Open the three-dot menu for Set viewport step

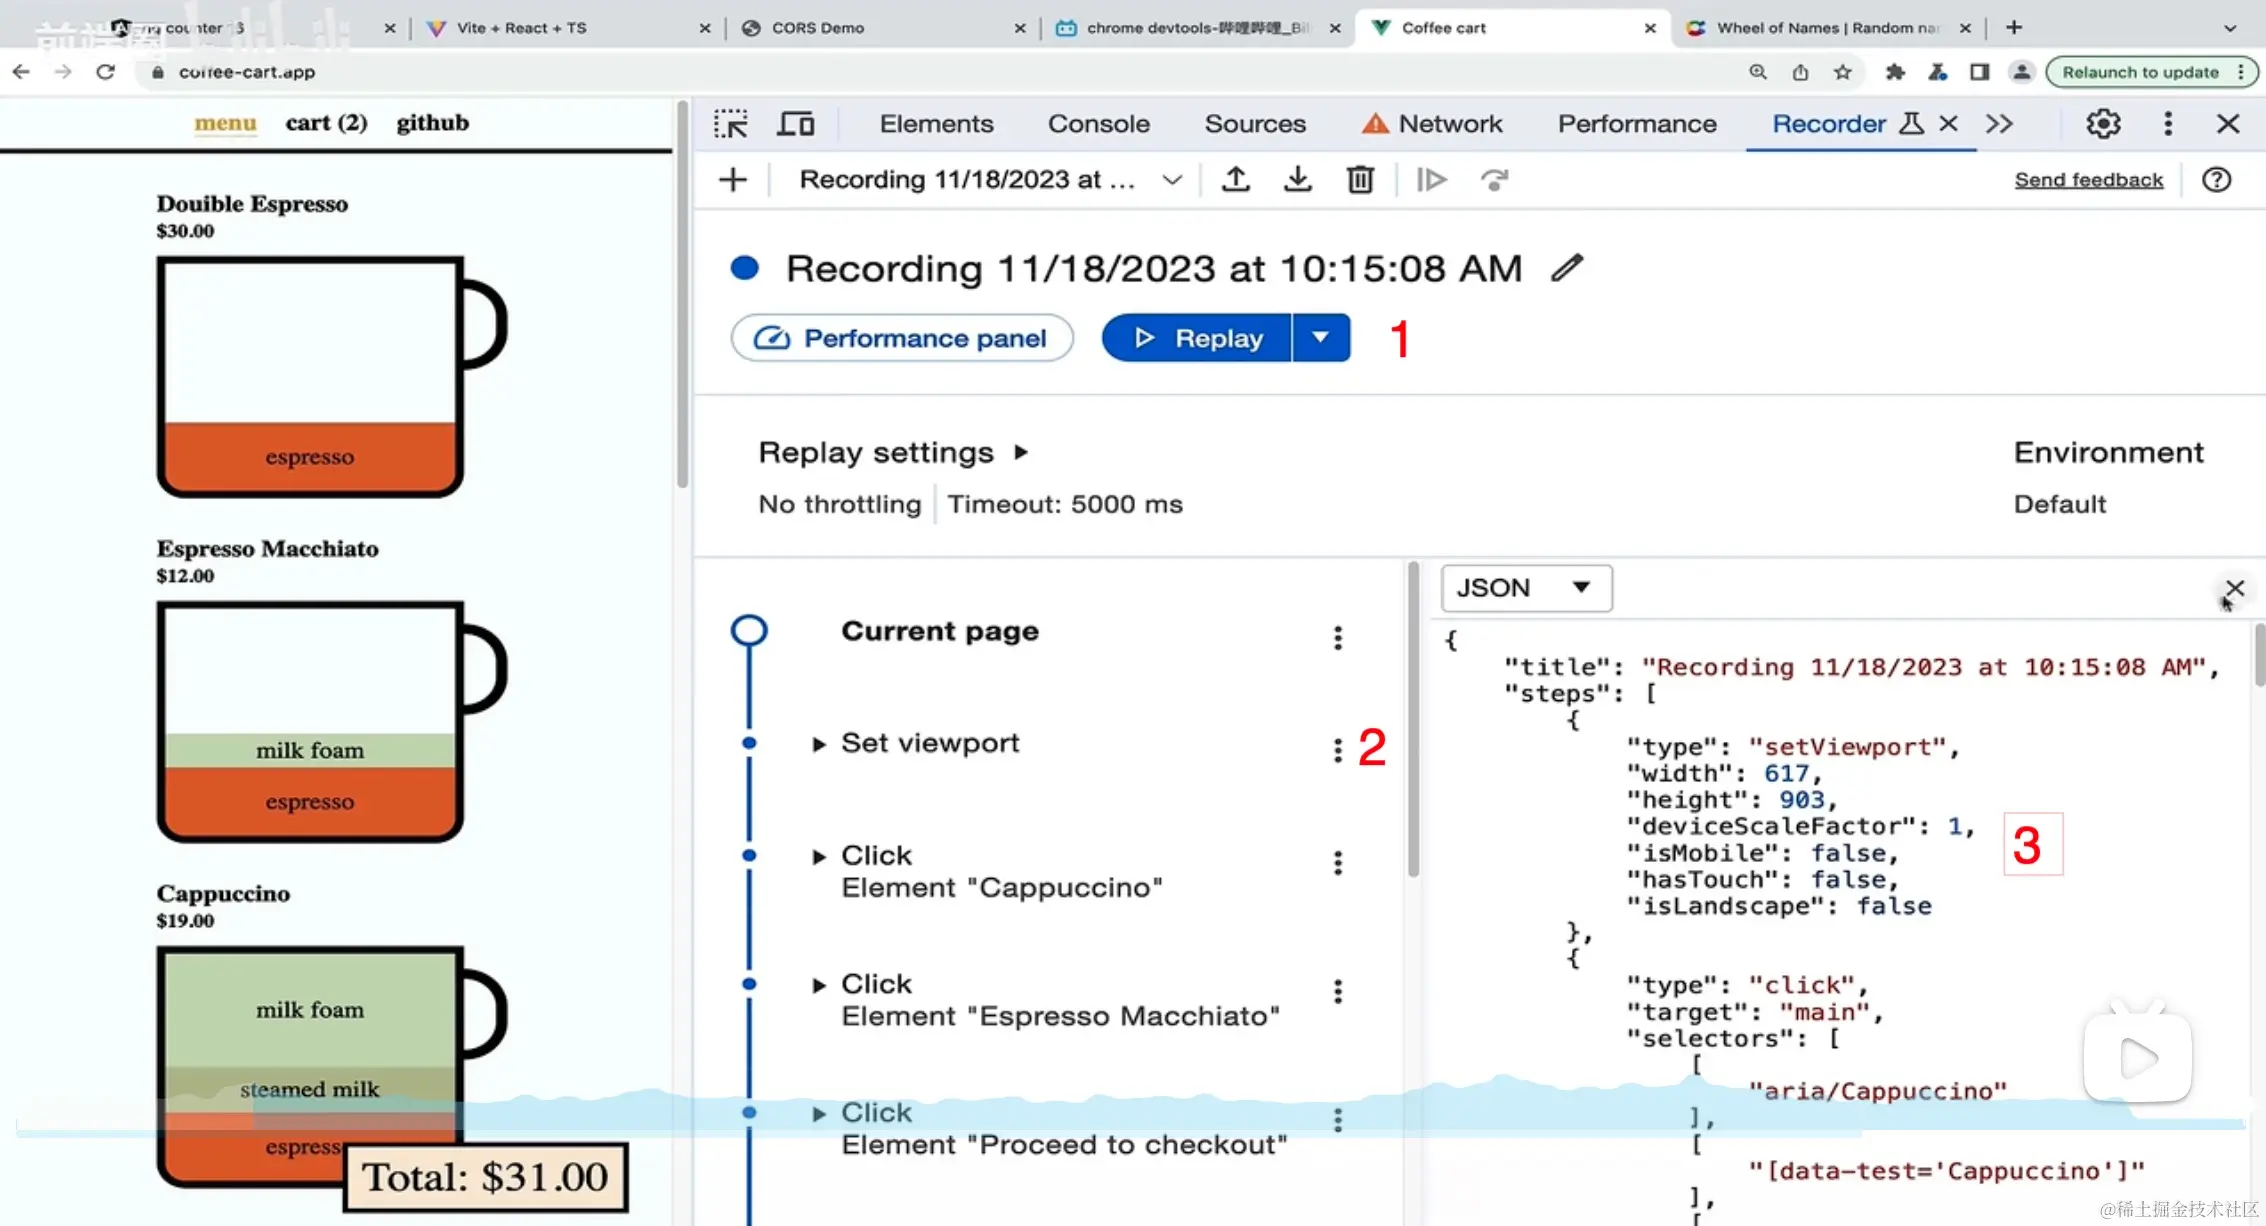point(1338,750)
